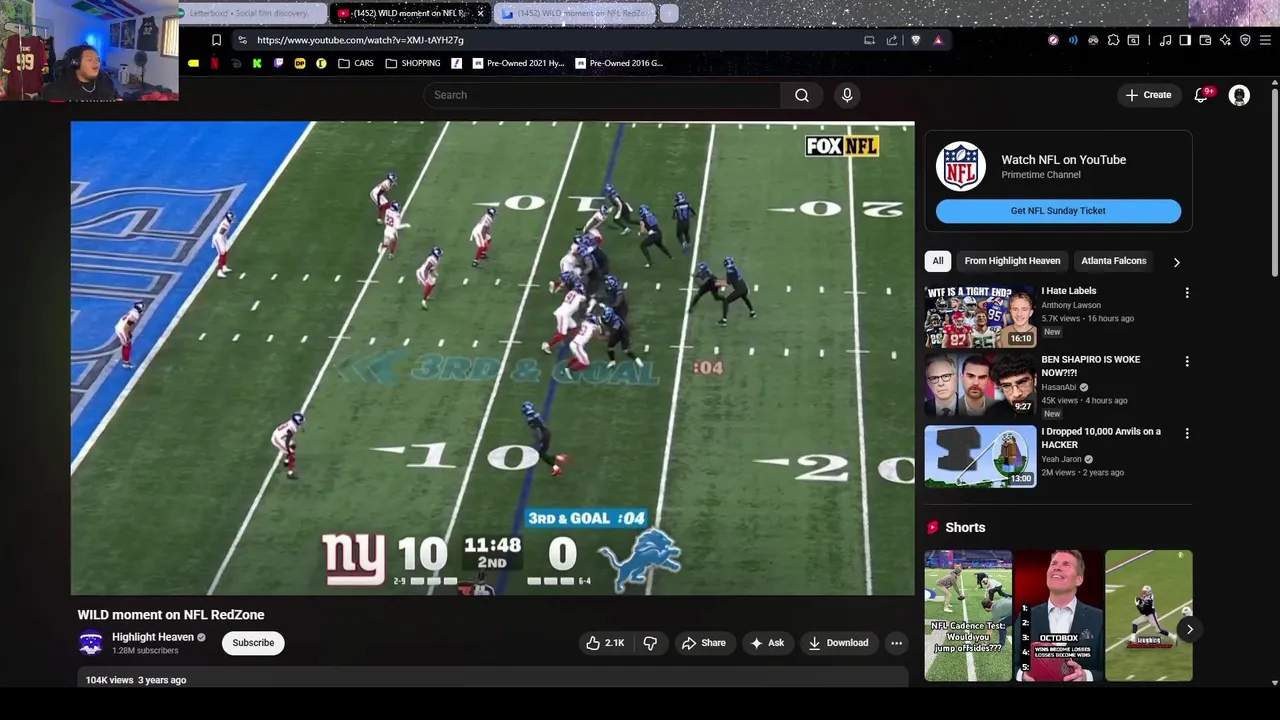Screen dimensions: 1280x720
Task: Open Brave wallet icon in toolbar
Action: point(1205,40)
